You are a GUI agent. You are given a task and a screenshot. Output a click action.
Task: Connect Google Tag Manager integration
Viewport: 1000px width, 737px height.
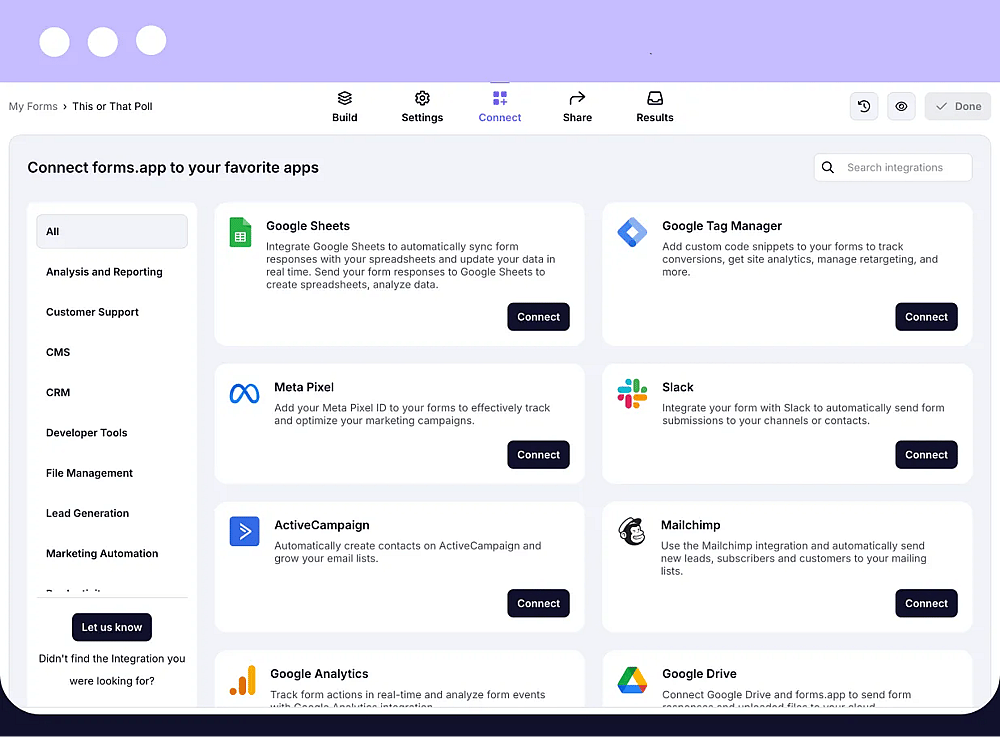pyautogui.click(x=926, y=317)
